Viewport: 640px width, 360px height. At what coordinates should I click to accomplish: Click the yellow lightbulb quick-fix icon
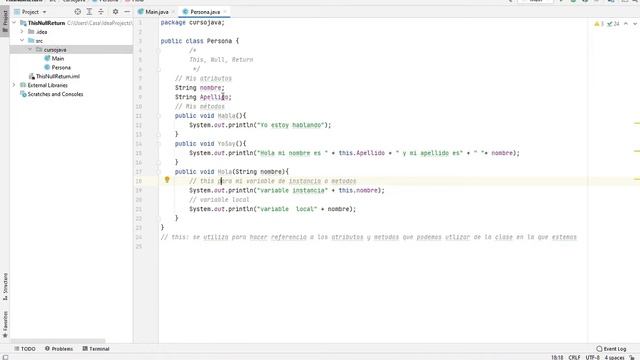click(x=167, y=180)
